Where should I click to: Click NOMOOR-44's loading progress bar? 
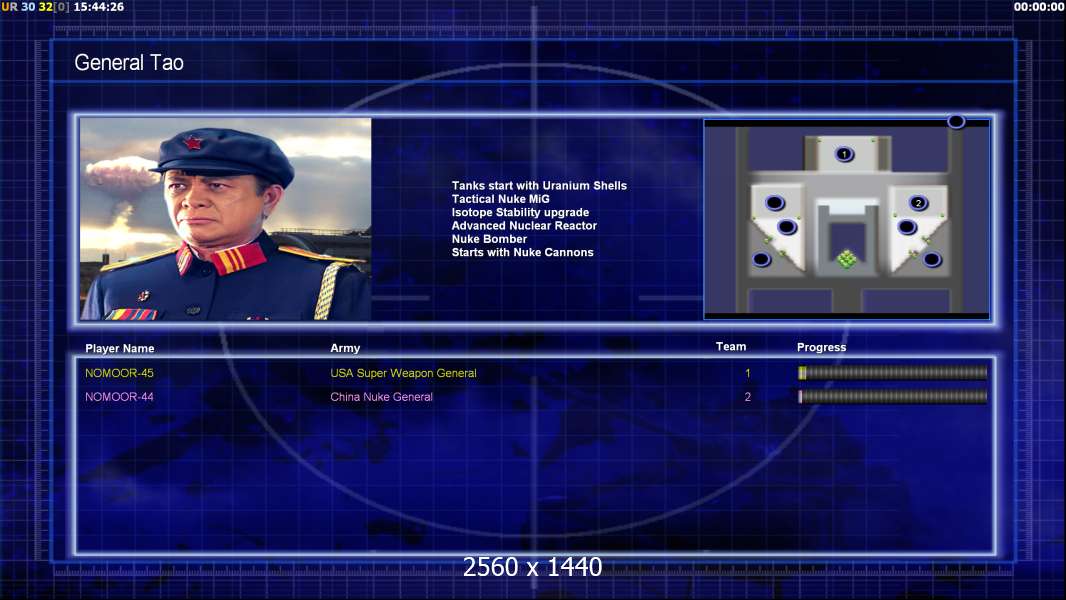click(893, 396)
